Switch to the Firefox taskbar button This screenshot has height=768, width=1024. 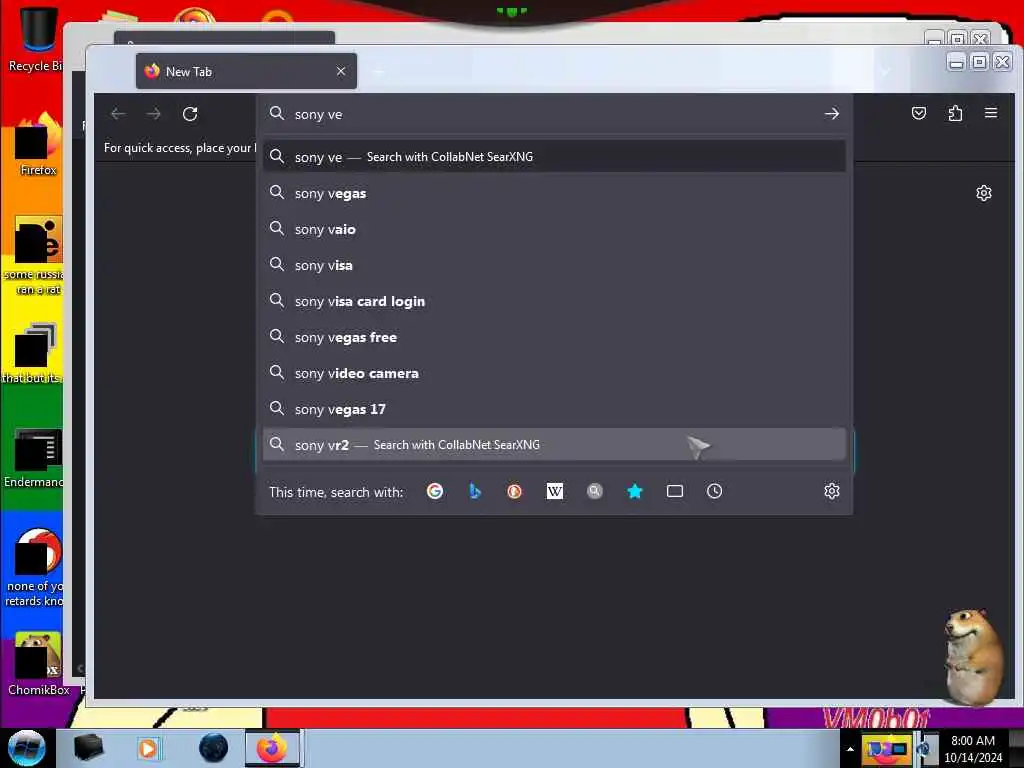pyautogui.click(x=272, y=748)
